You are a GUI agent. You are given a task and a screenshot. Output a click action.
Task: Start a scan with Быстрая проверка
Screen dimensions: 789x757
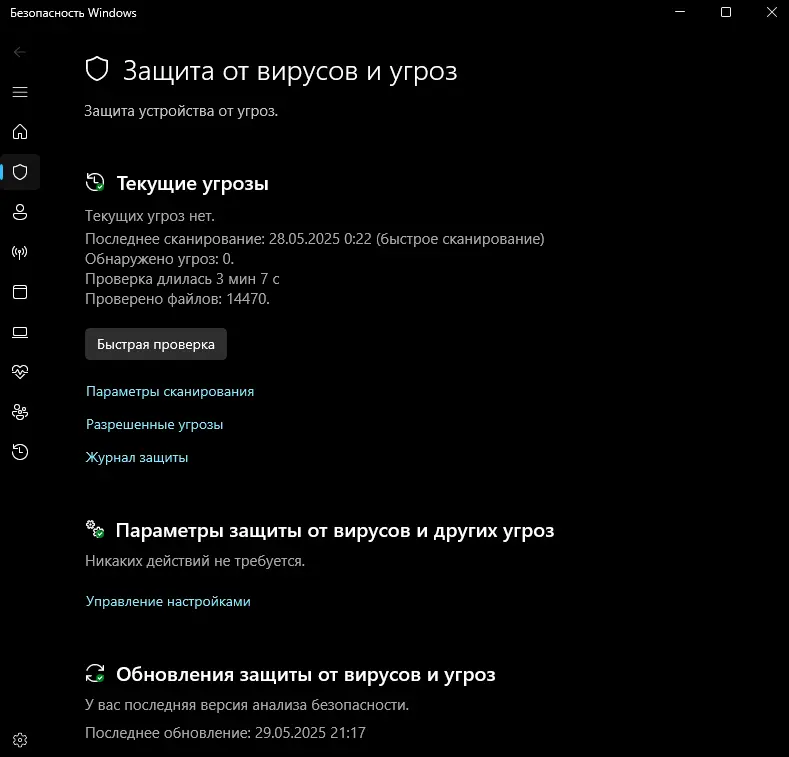click(155, 344)
